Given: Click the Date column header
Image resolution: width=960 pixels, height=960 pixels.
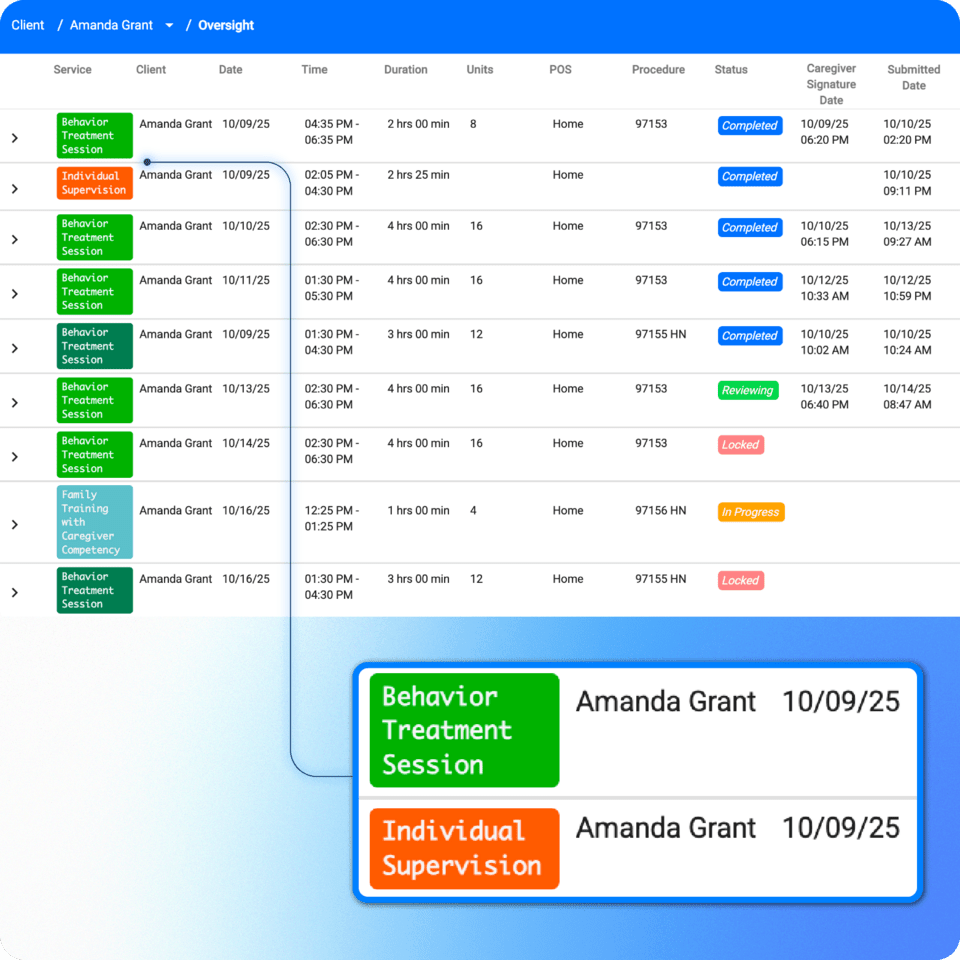Looking at the screenshot, I should pyautogui.click(x=230, y=70).
